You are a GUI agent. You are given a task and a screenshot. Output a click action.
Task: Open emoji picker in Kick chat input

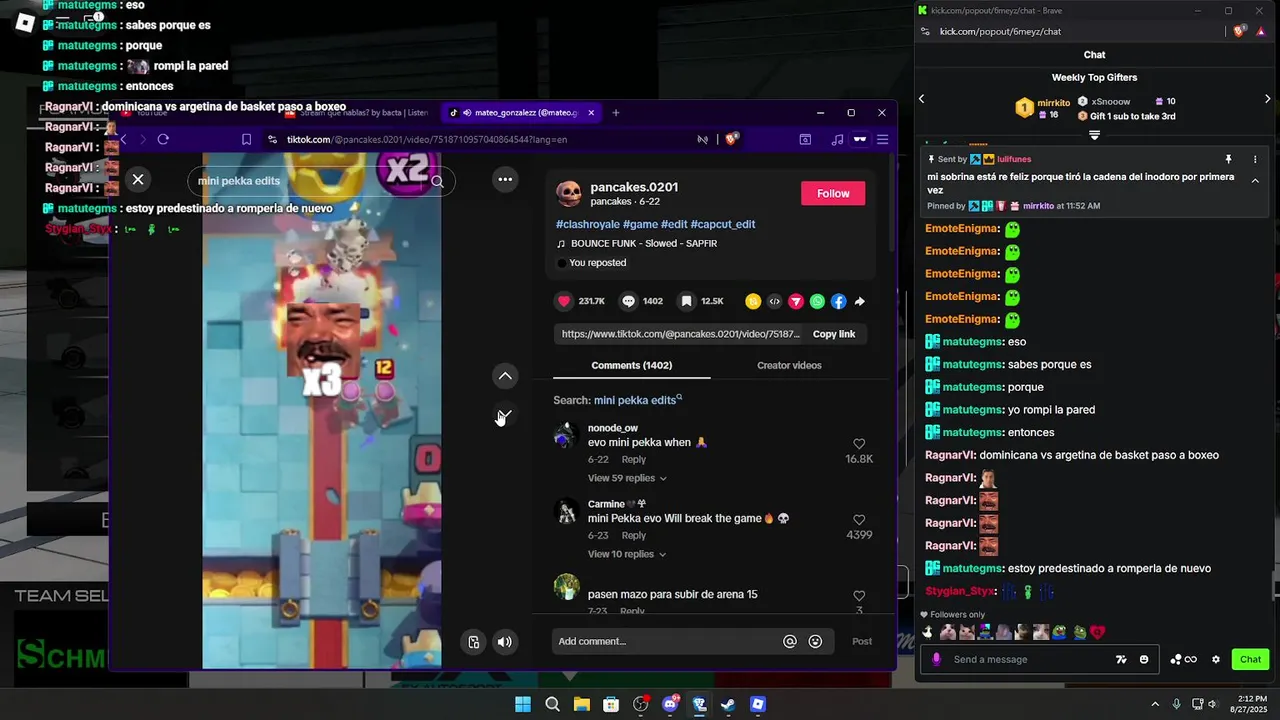1144,659
